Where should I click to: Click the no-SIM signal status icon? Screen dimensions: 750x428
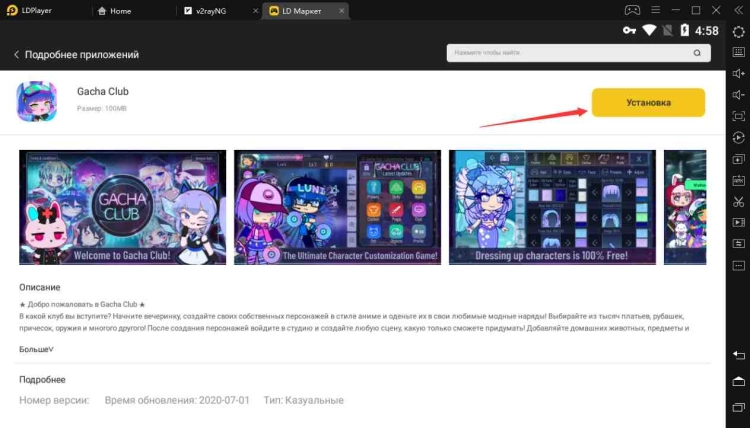coord(668,31)
